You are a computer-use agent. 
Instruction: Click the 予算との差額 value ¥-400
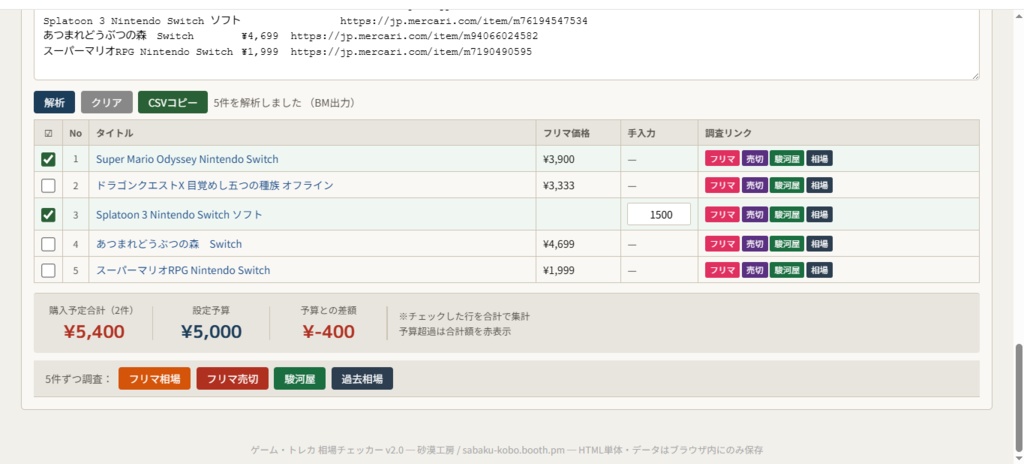point(328,332)
